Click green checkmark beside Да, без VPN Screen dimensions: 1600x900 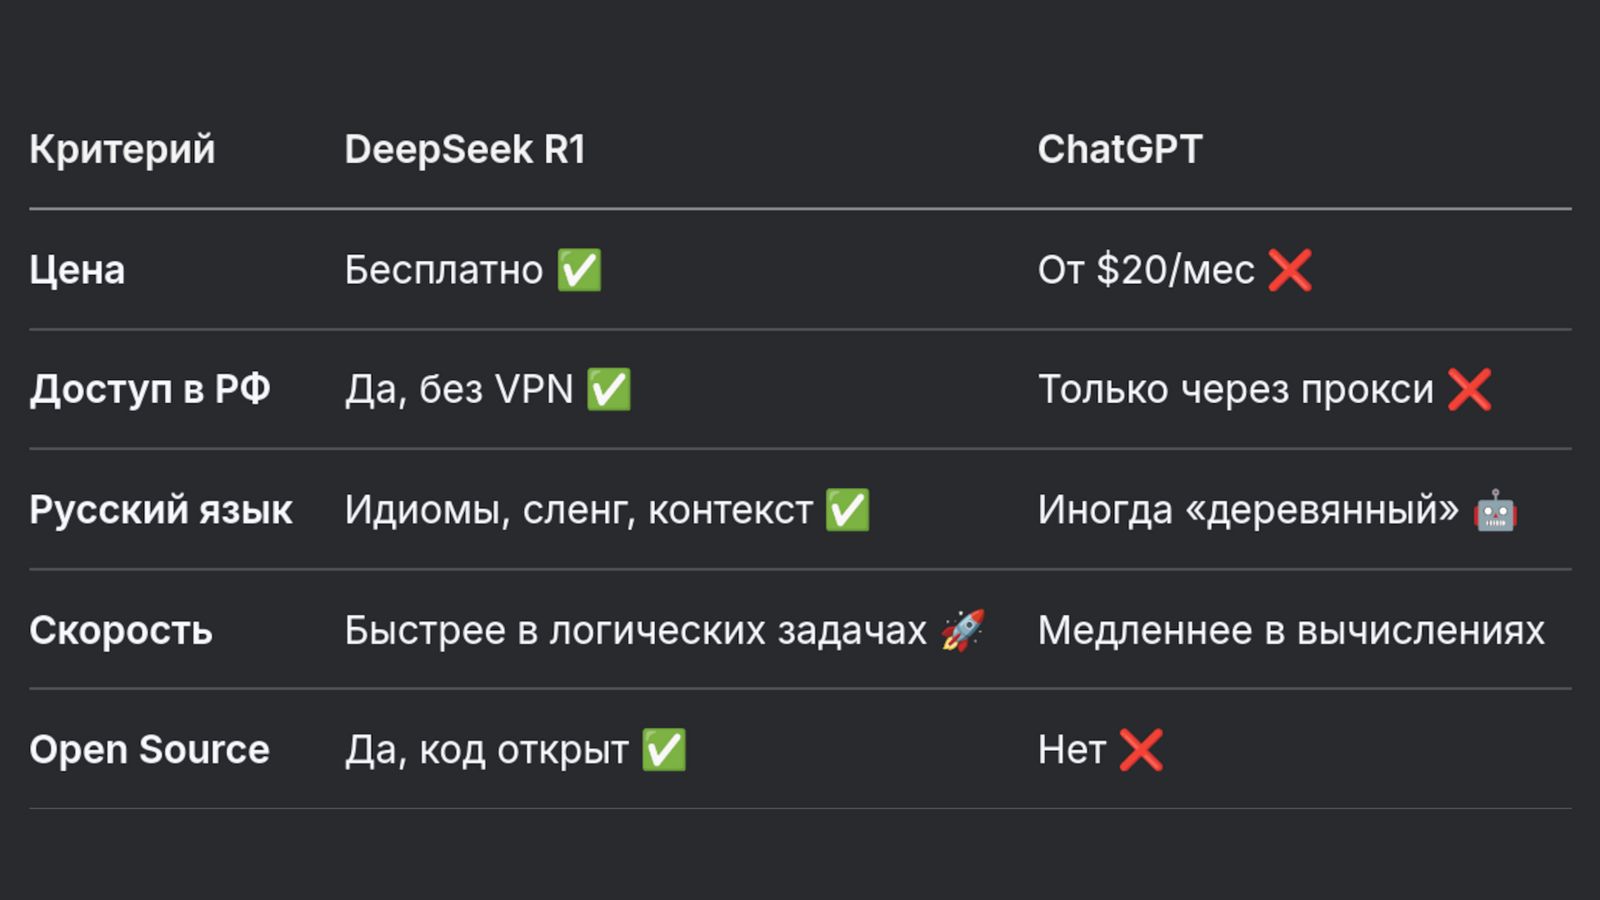tap(608, 390)
